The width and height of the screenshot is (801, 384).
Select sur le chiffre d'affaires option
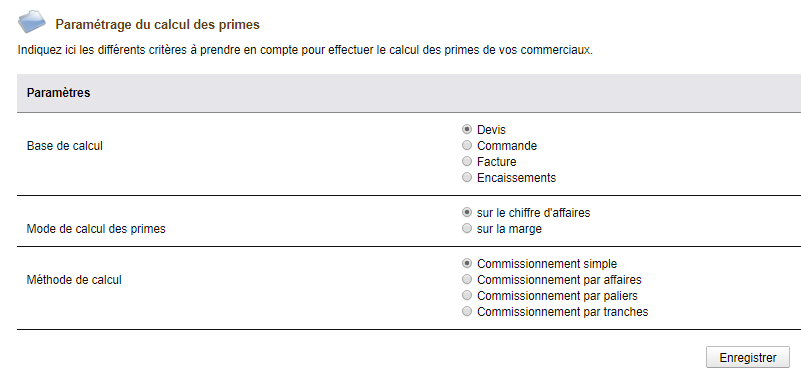[x=466, y=212]
